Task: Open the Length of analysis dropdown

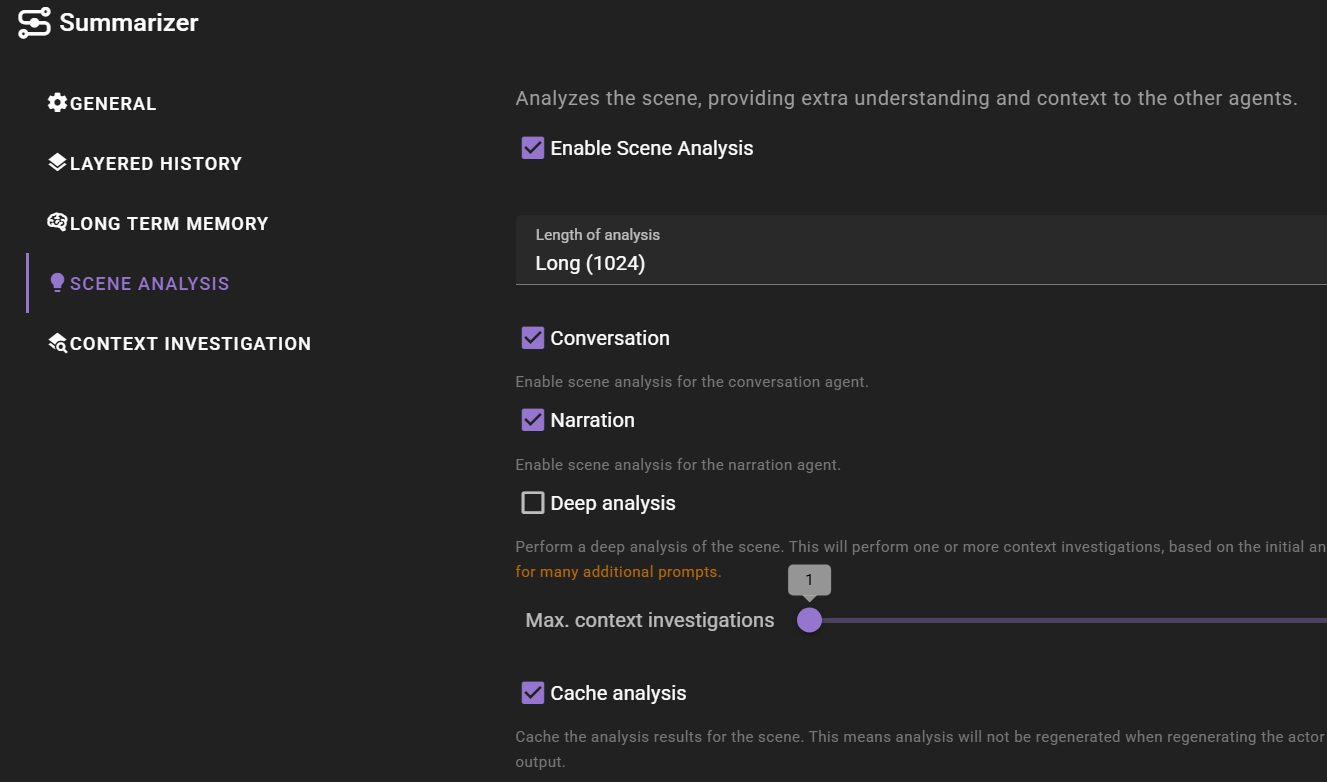Action: click(920, 251)
